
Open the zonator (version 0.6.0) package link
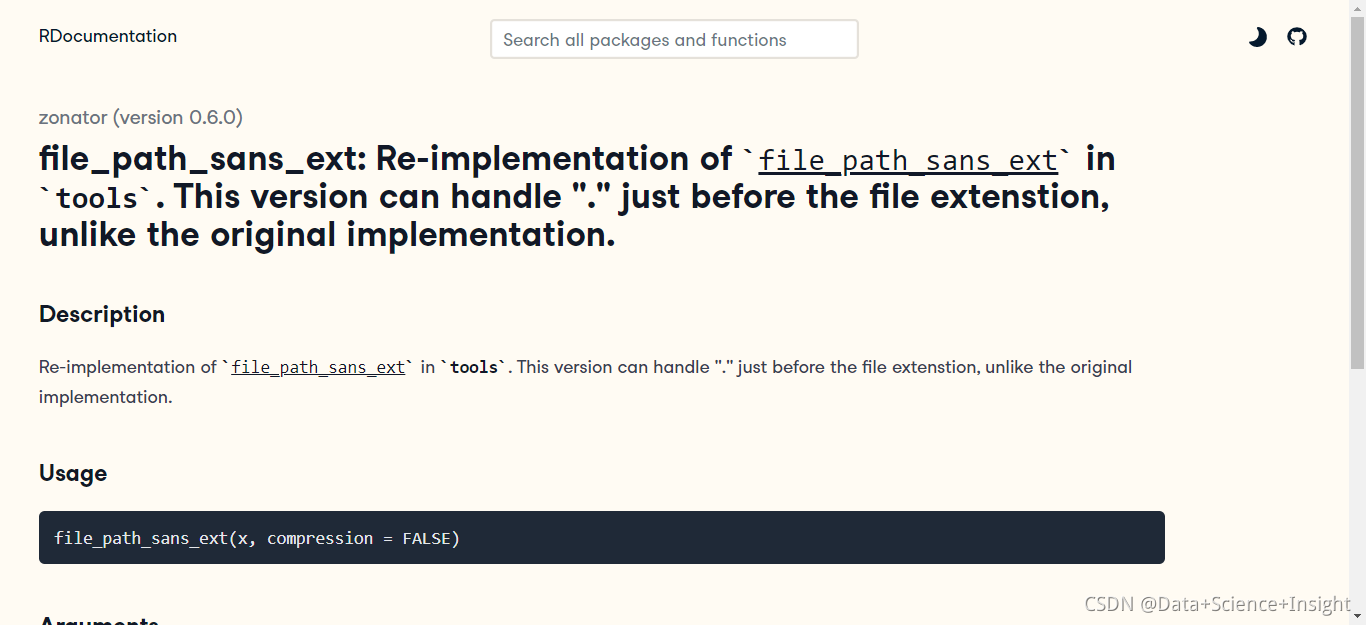pos(141,117)
